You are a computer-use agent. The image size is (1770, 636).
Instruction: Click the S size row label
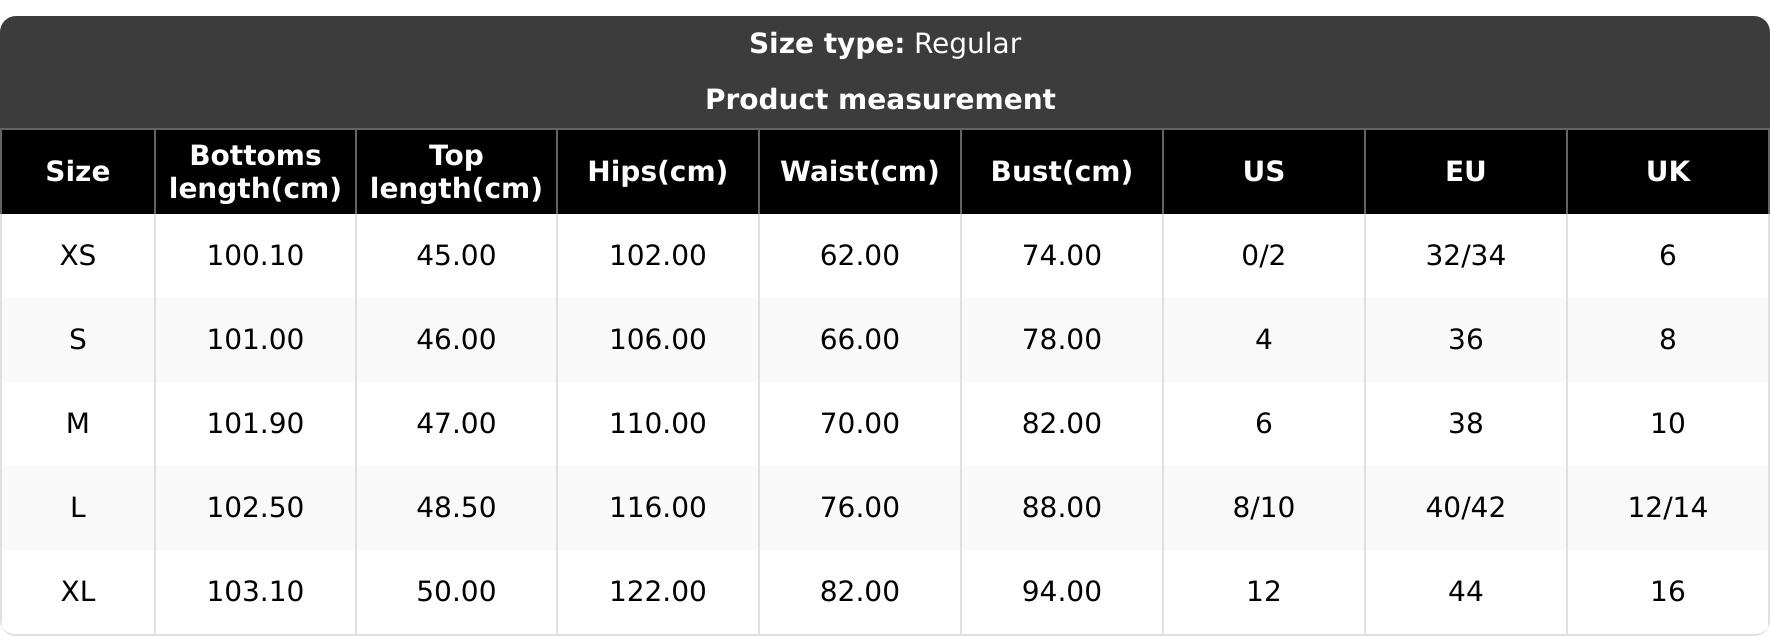(78, 340)
